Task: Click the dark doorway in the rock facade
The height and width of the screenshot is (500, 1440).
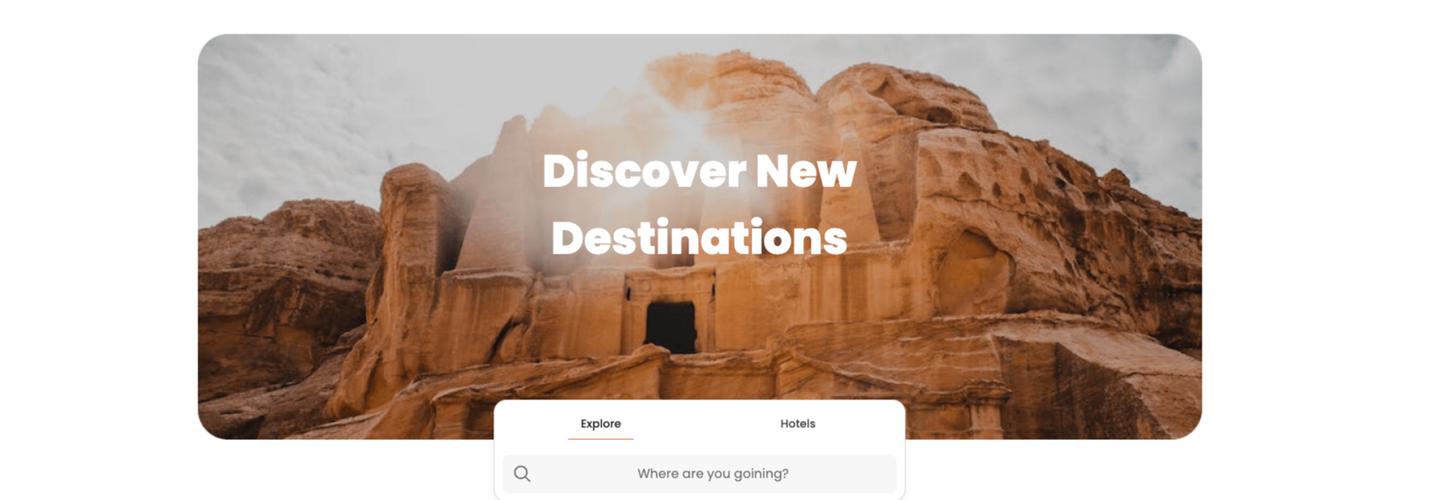Action: (670, 327)
